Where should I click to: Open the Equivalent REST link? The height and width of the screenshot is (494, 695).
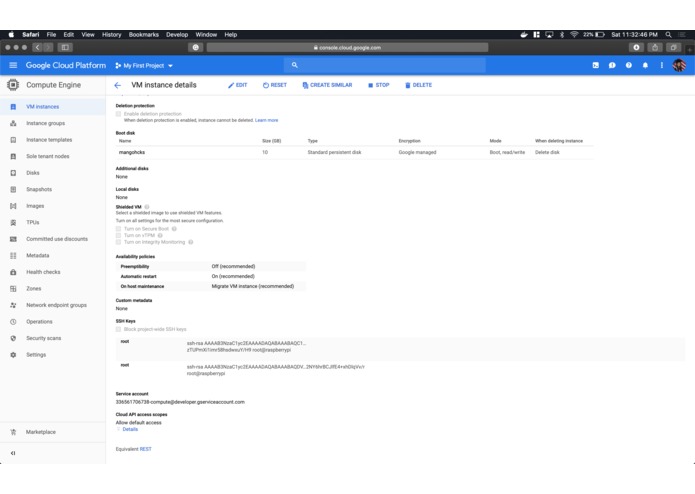point(145,449)
